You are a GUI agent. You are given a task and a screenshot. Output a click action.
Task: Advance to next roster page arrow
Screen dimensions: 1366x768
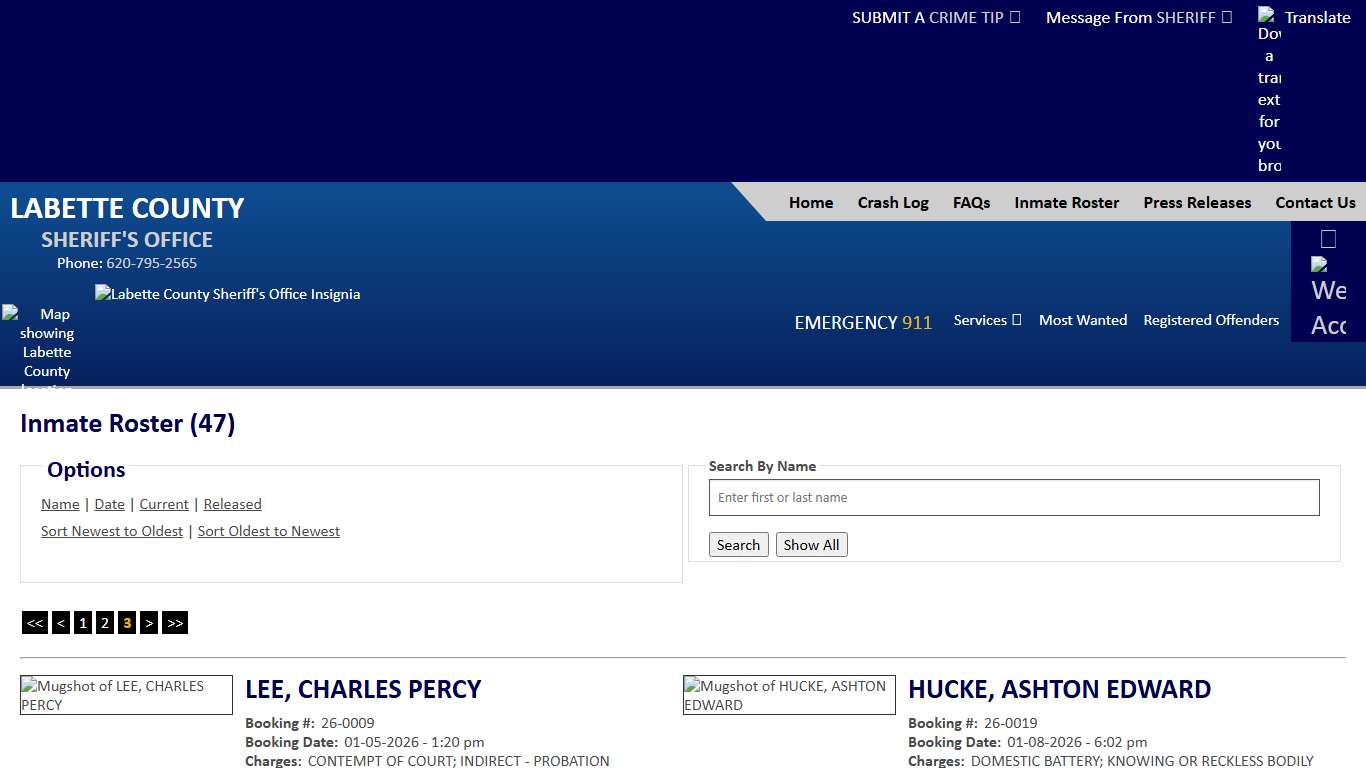(149, 623)
